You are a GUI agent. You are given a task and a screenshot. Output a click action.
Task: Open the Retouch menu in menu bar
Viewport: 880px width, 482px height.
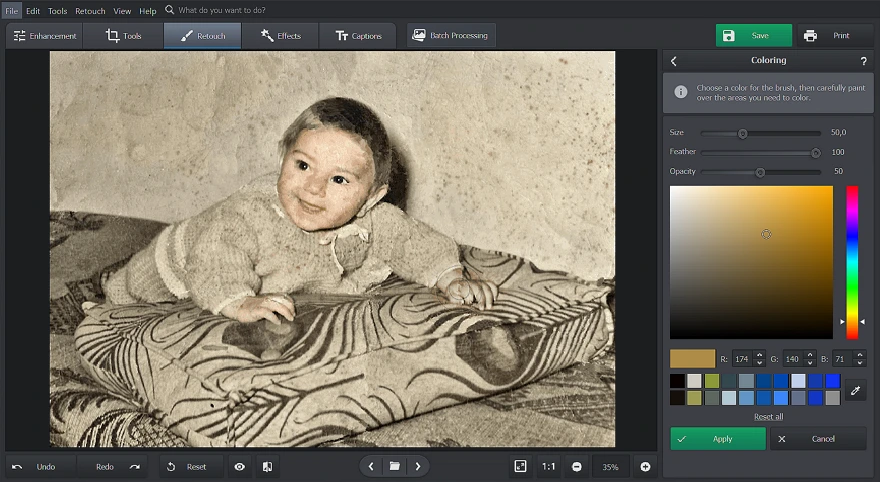point(90,11)
